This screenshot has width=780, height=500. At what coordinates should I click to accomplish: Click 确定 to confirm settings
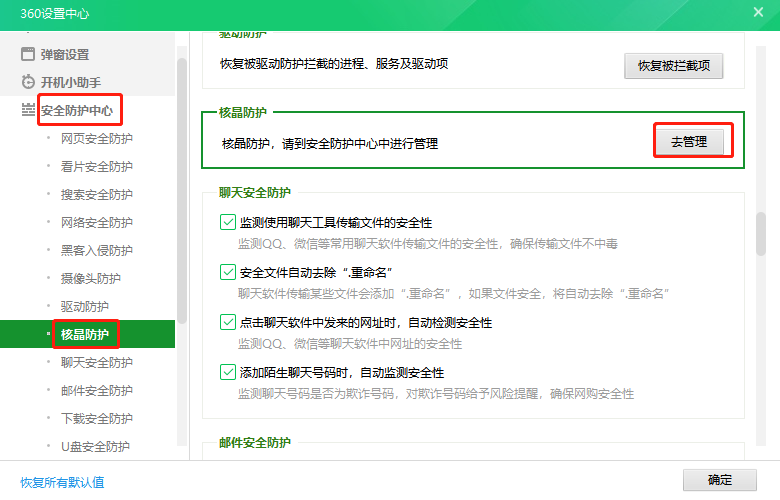720,480
